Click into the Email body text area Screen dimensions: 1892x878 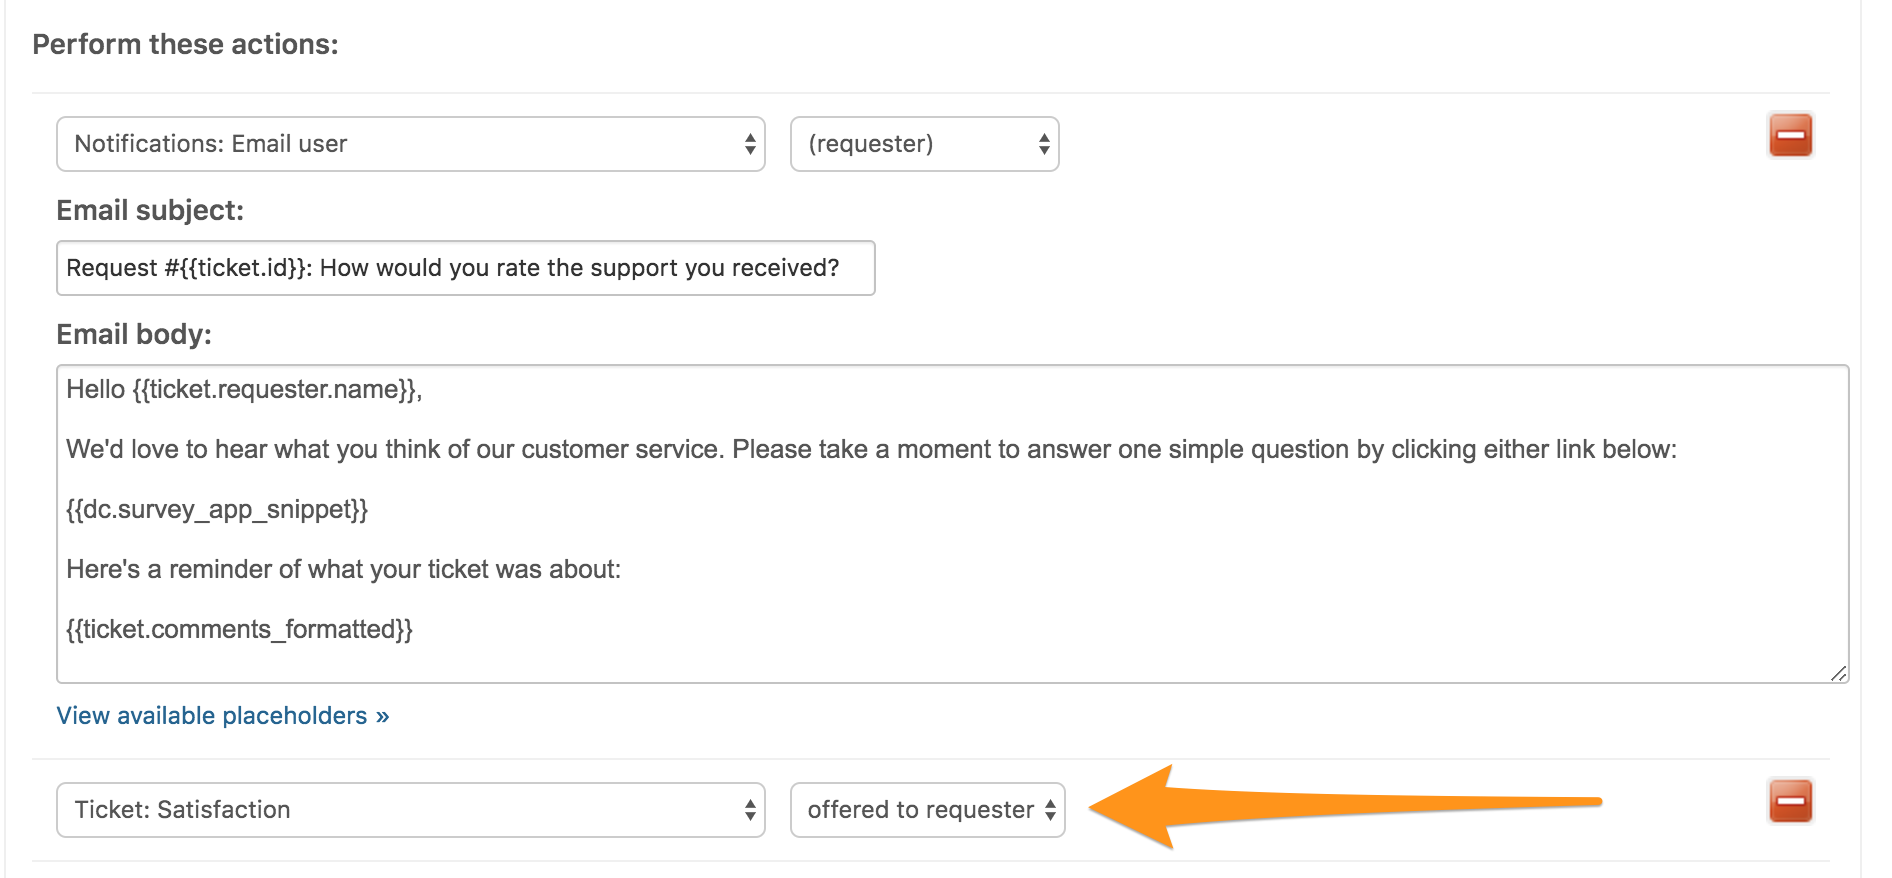pos(952,524)
